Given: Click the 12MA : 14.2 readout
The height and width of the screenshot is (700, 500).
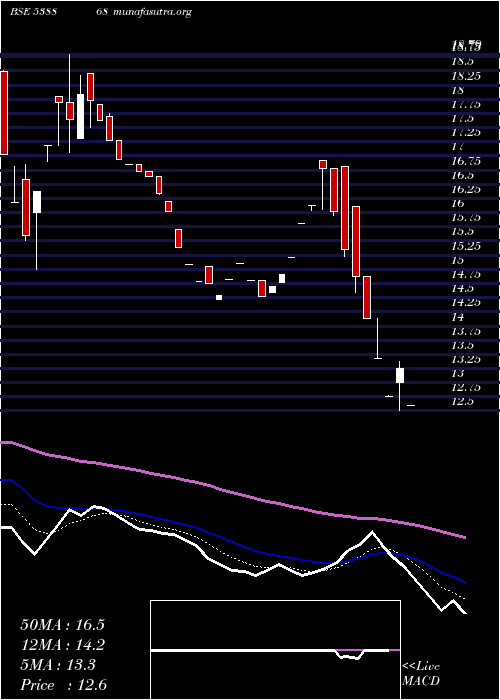Looking at the screenshot, I should (x=62, y=645).
